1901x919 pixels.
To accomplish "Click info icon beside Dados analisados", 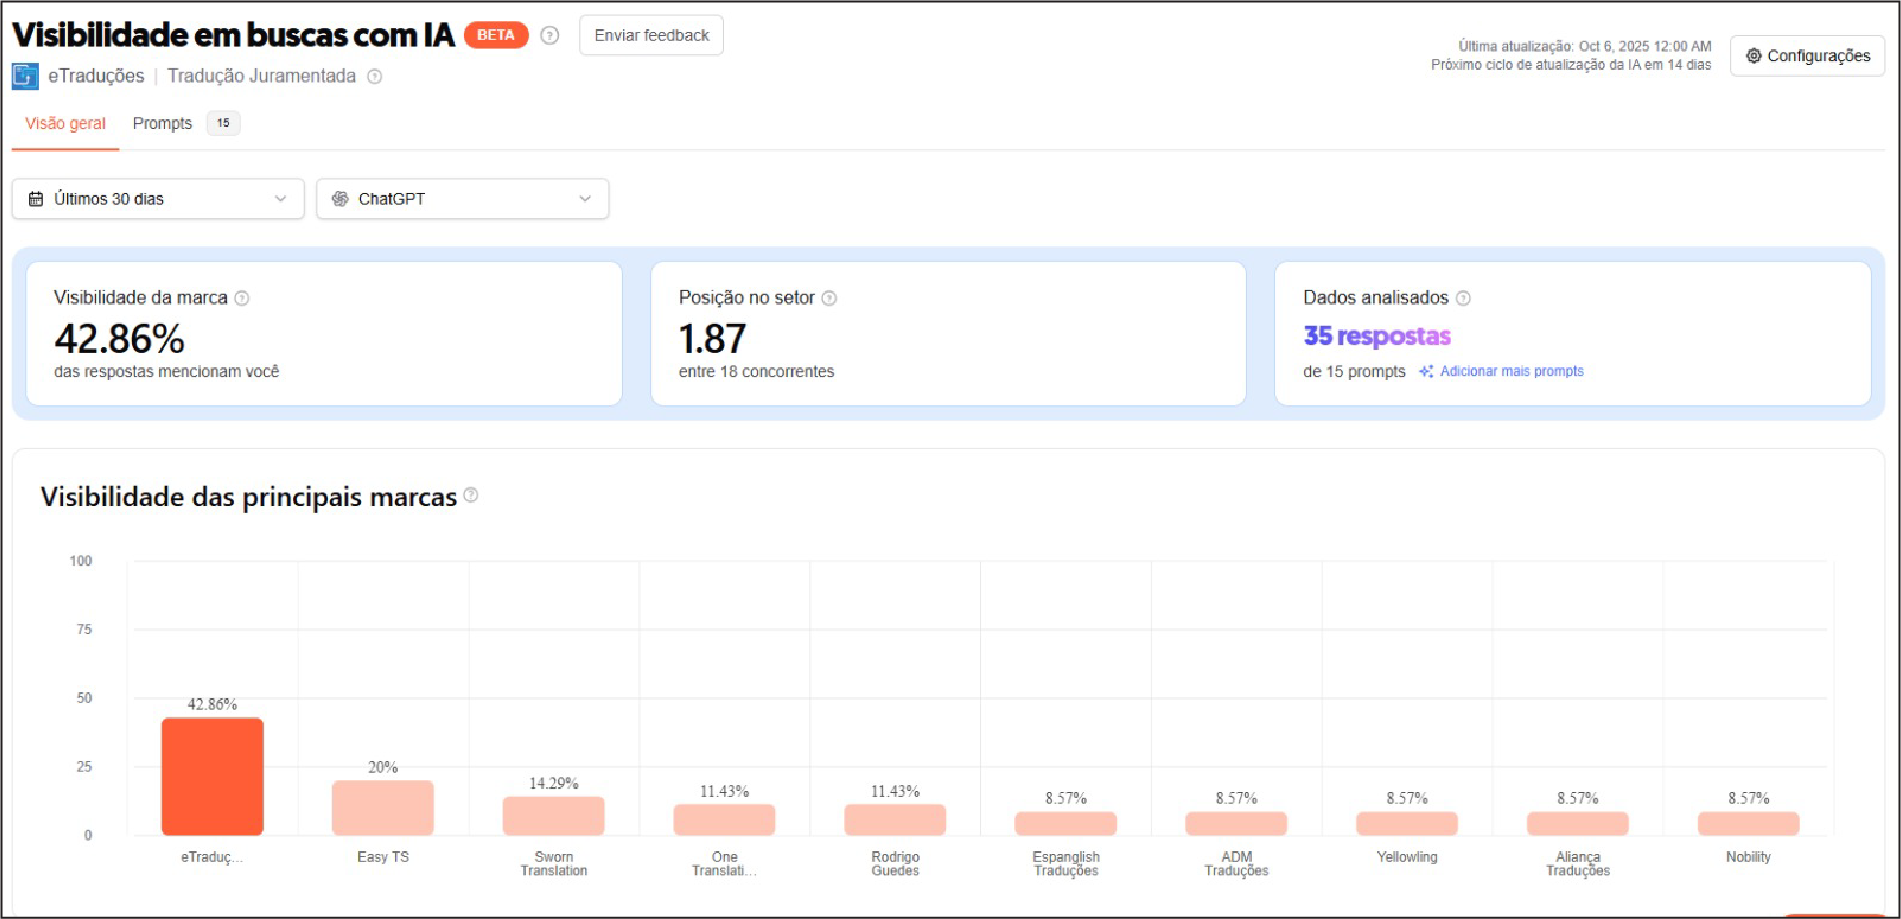I will 1463,298.
